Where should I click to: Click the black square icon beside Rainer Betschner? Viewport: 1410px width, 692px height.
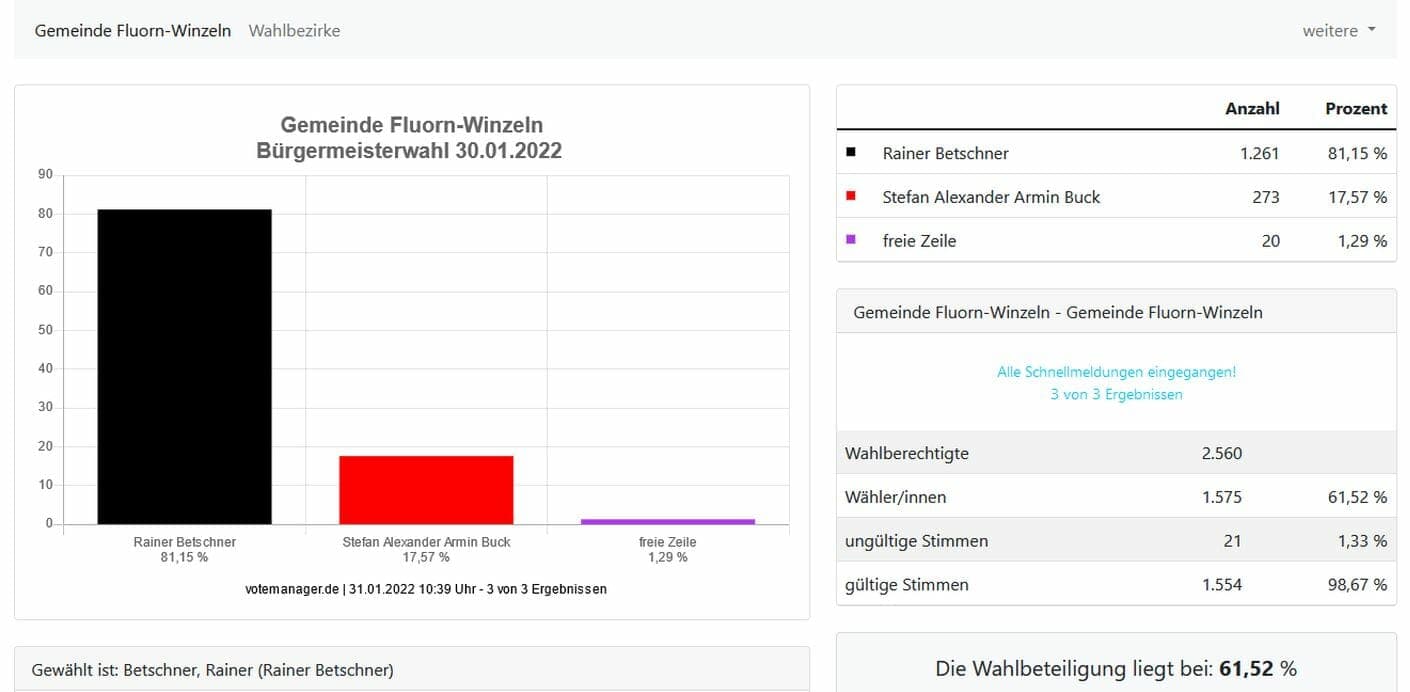(x=851, y=153)
